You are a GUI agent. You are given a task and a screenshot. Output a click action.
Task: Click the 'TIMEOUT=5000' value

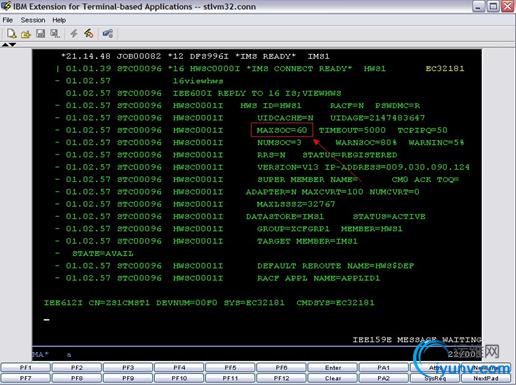coord(352,130)
